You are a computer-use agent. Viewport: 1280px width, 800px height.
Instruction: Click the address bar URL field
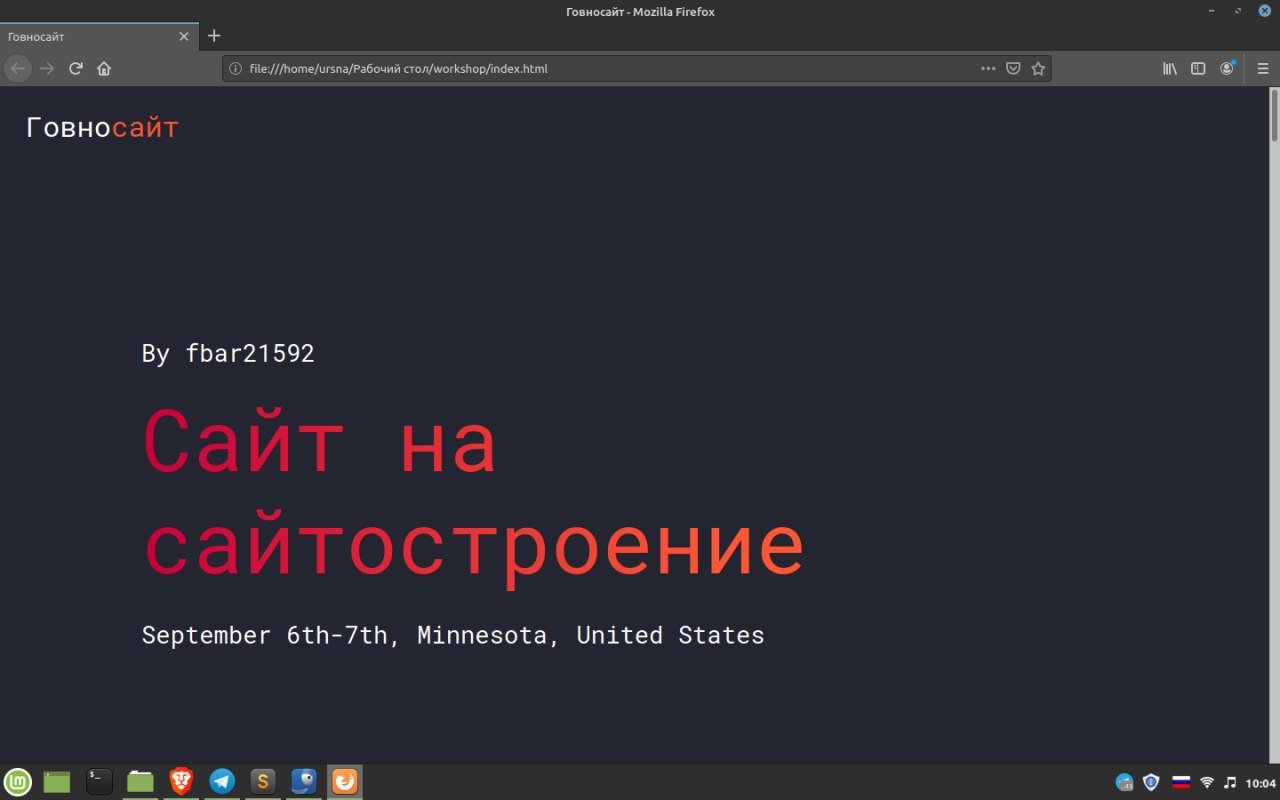coord(636,69)
